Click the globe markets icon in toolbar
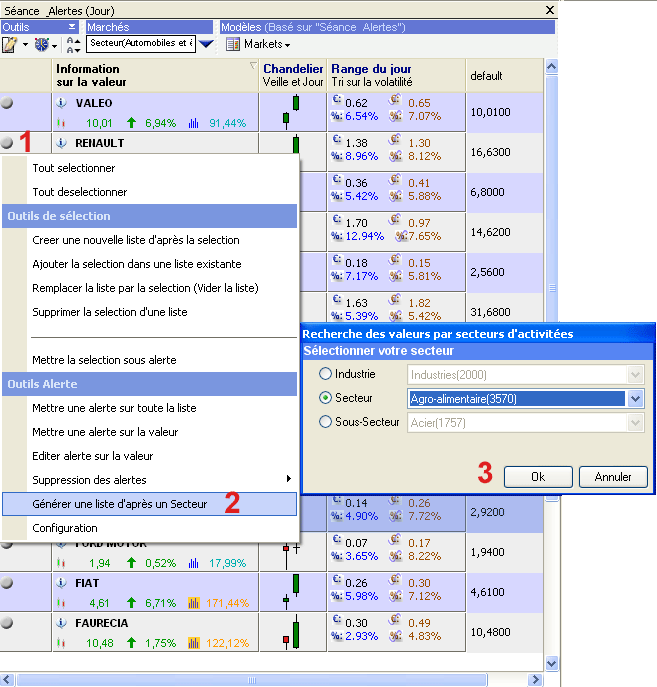 point(42,44)
